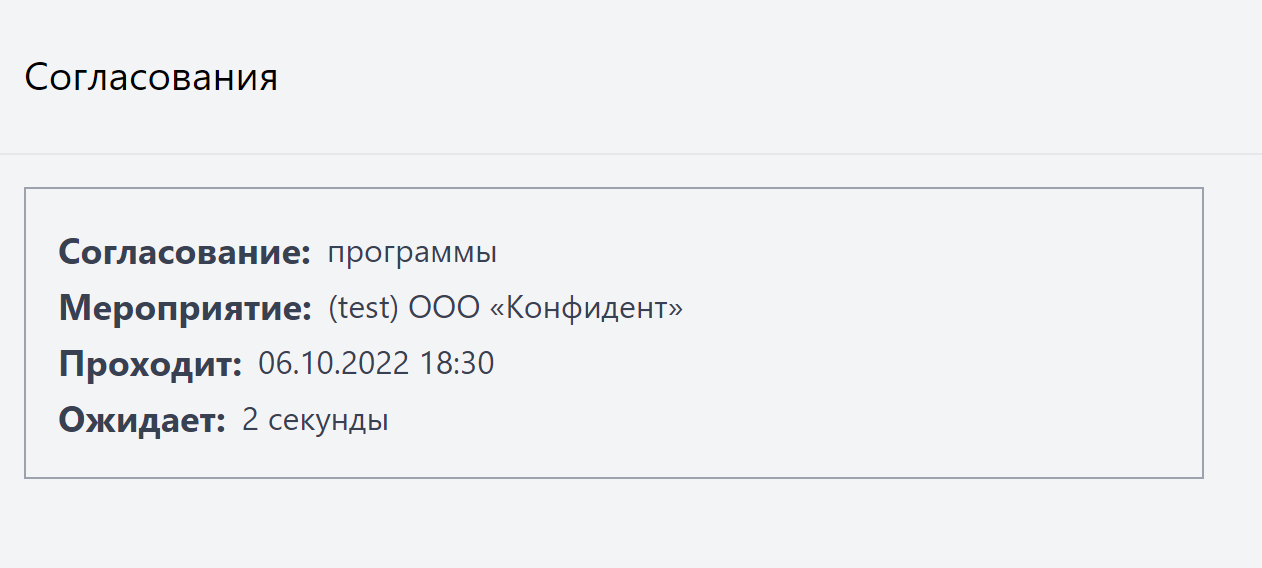Select the date 06.10.2022
Screen dimensions: 1262x568
[334, 364]
